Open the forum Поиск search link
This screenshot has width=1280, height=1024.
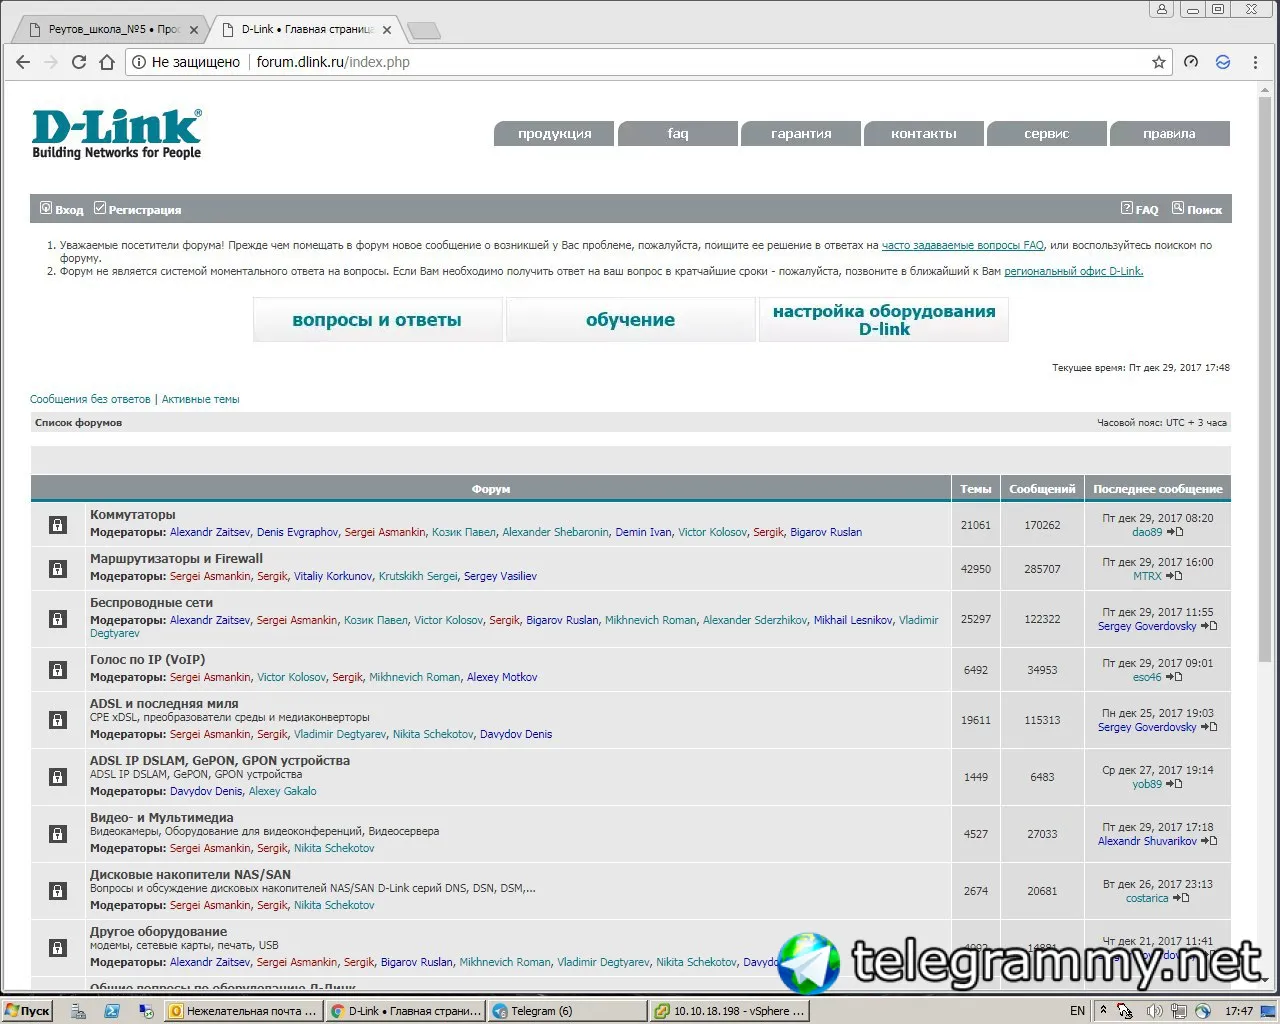click(1197, 209)
